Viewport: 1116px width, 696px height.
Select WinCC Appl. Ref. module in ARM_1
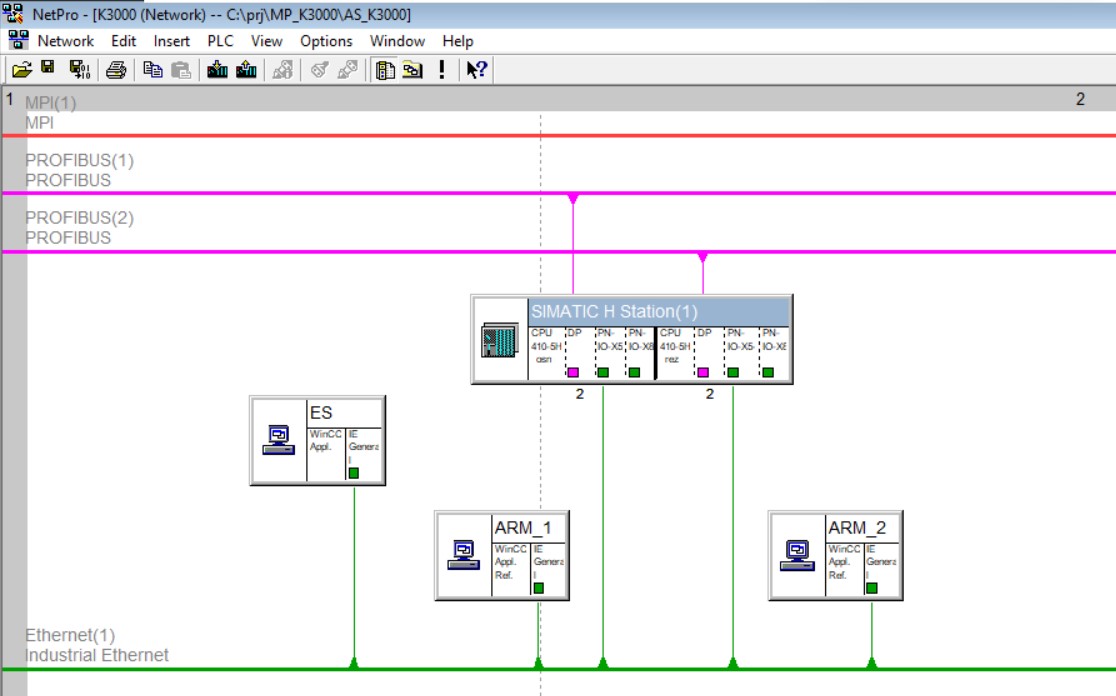(511, 569)
